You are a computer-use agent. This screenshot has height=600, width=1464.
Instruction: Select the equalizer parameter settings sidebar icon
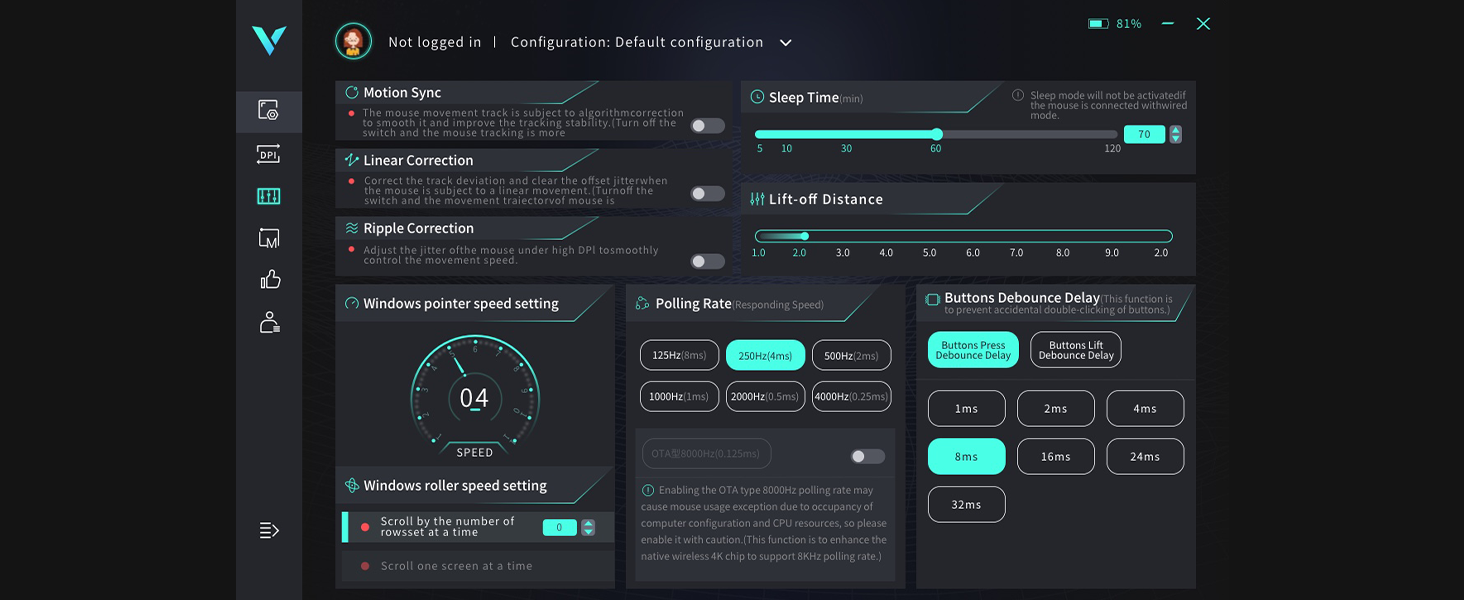coord(268,196)
